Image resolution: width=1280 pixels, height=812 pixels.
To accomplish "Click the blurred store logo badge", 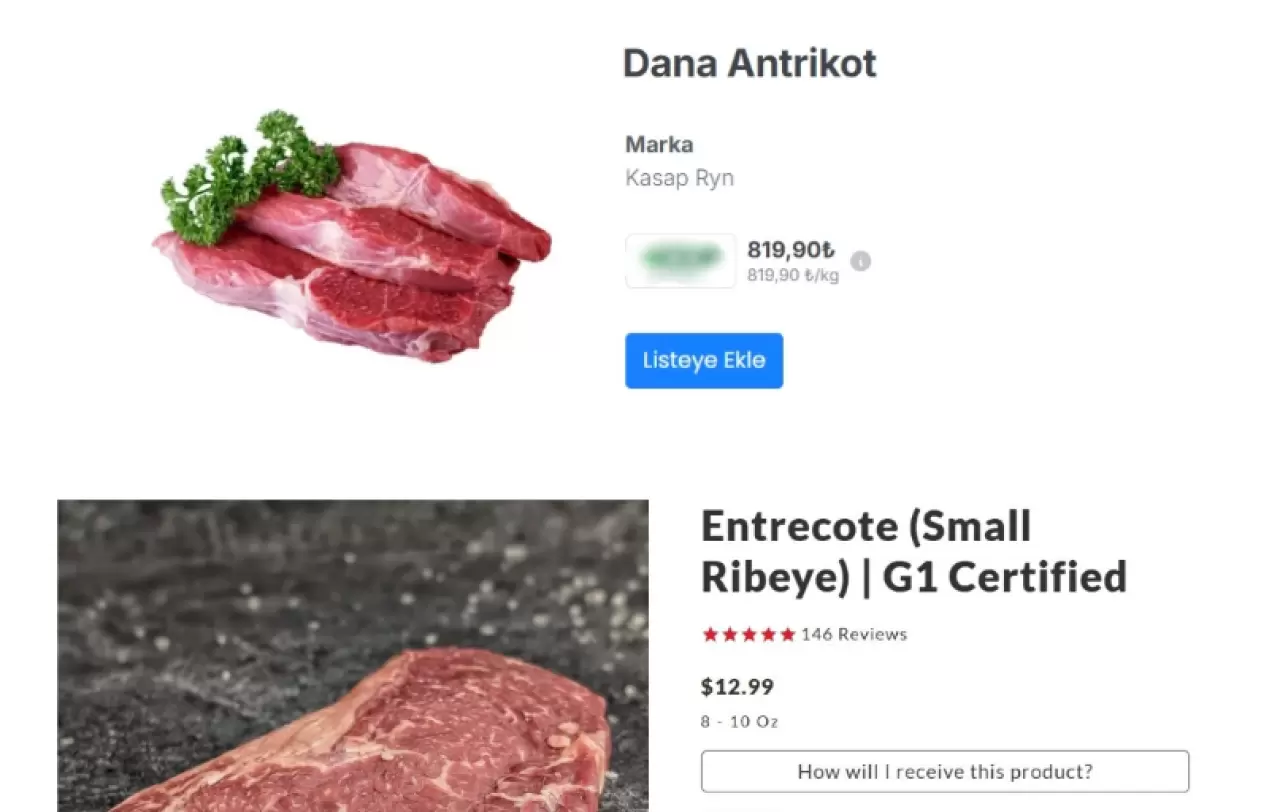I will pos(681,261).
